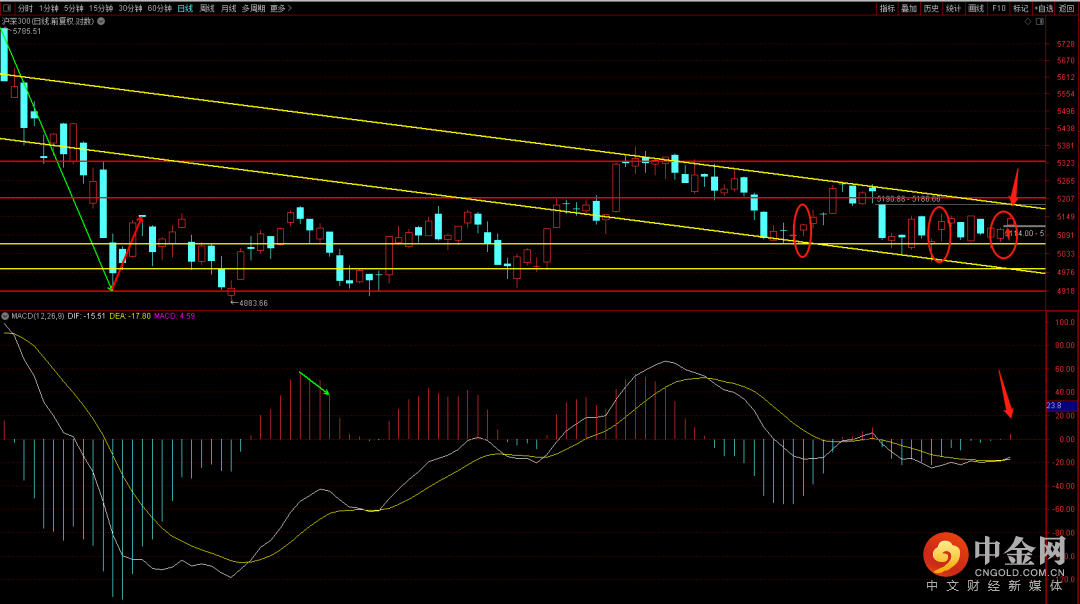Choose the 周线 weekly chart
1080x604 pixels.
[x=207, y=8]
